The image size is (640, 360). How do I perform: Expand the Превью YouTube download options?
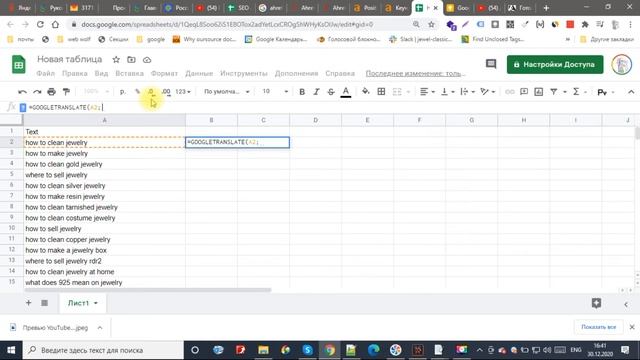[x=100, y=328]
